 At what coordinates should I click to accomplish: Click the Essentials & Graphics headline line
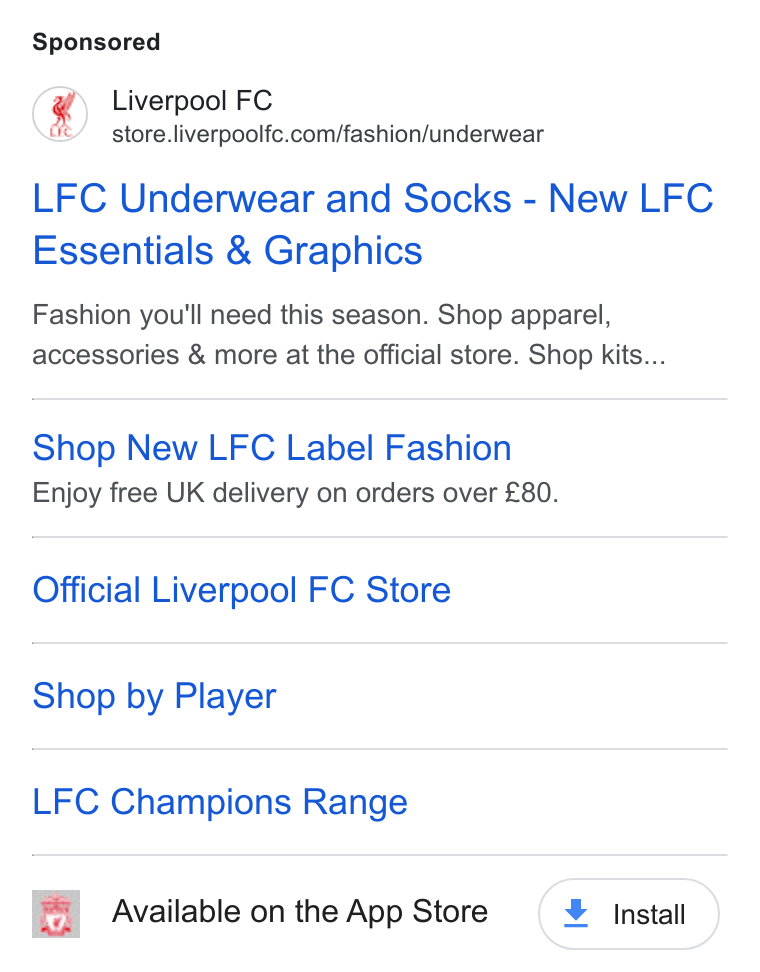pyautogui.click(x=228, y=250)
